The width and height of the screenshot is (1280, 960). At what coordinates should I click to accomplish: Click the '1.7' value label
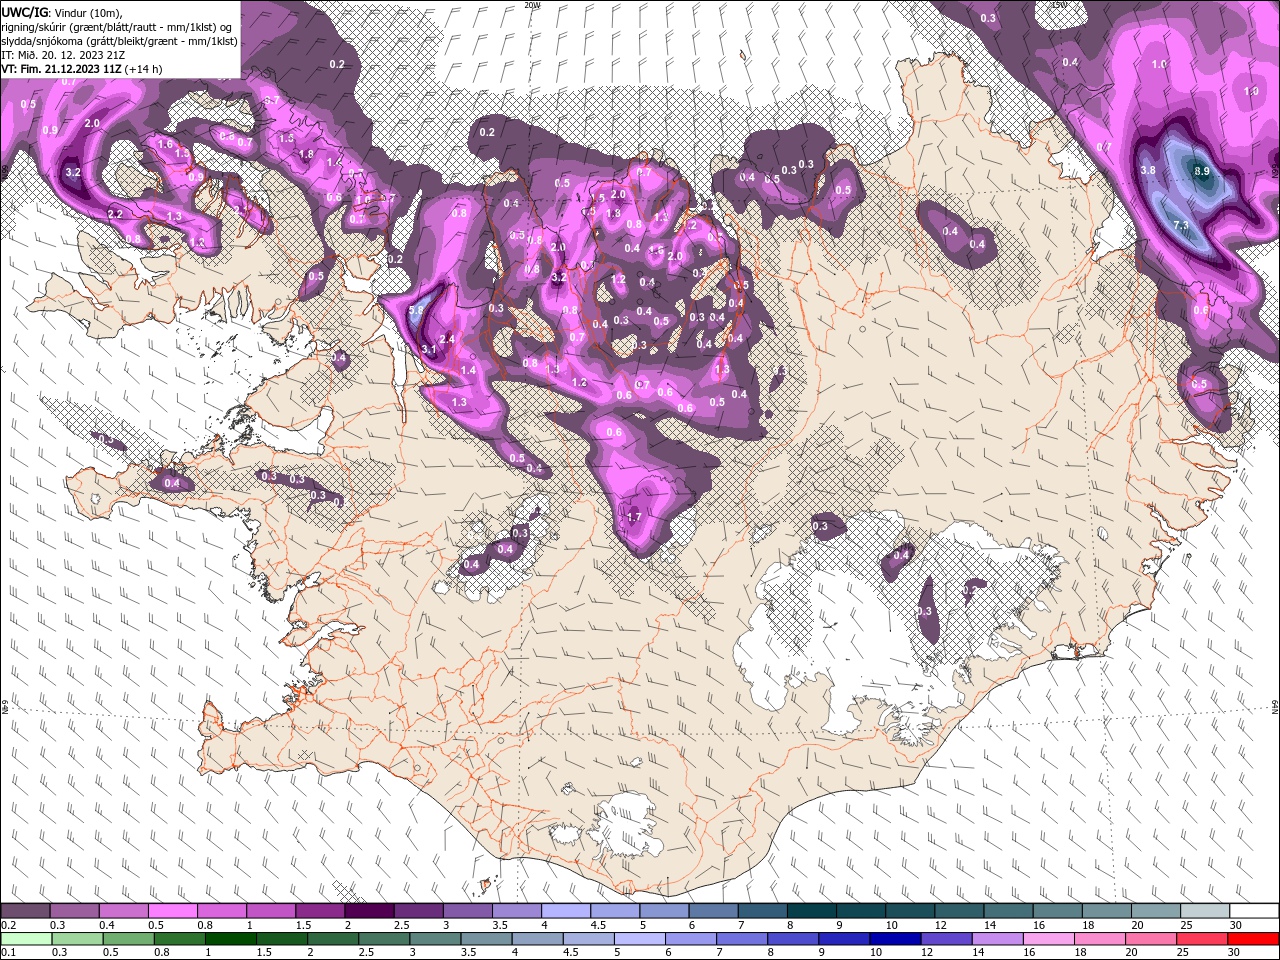(x=633, y=517)
